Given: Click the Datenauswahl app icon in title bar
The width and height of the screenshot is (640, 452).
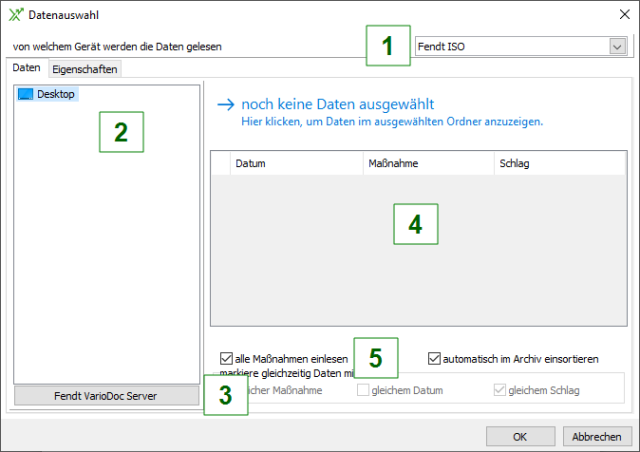Looking at the screenshot, I should tap(15, 15).
